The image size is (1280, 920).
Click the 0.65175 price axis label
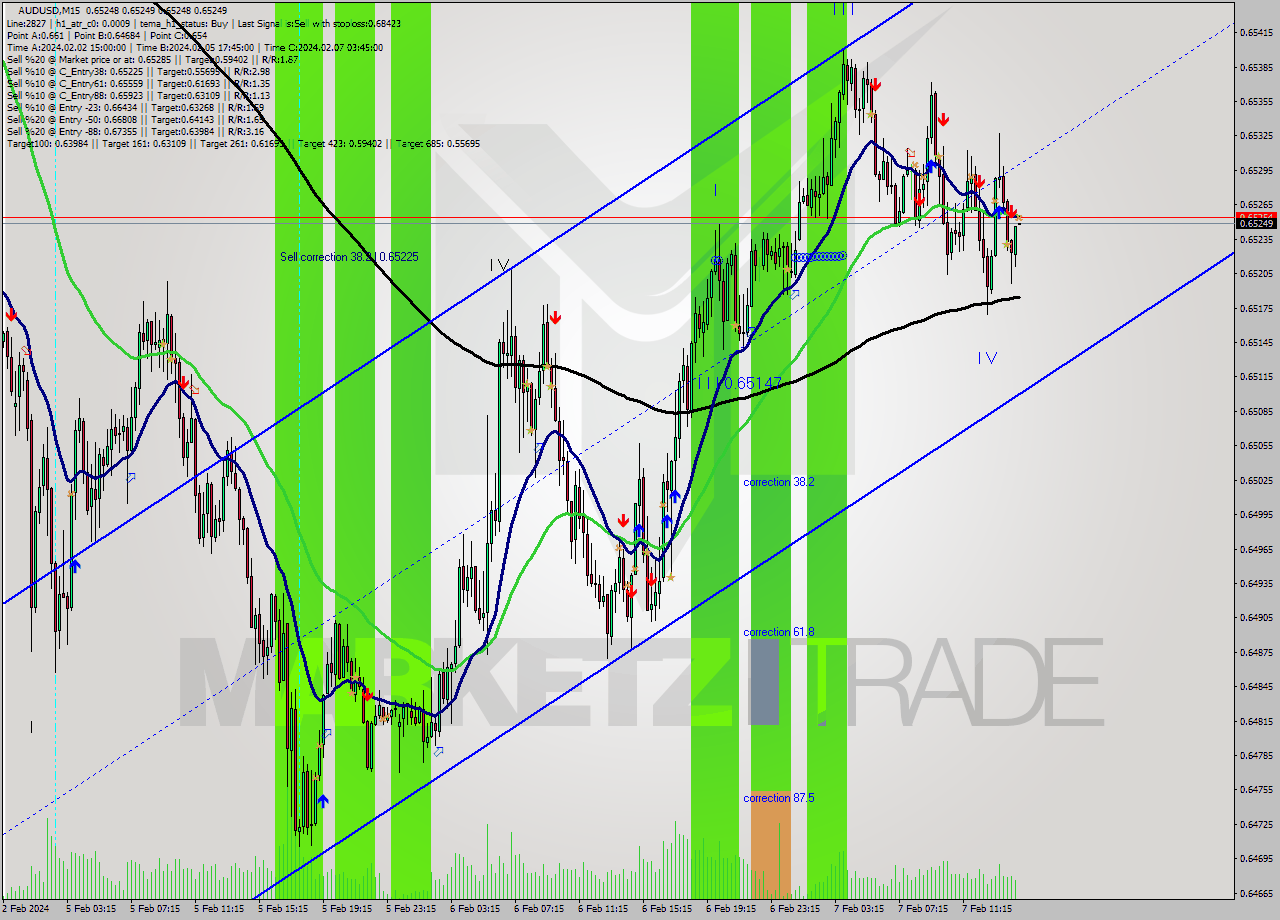click(x=1256, y=308)
